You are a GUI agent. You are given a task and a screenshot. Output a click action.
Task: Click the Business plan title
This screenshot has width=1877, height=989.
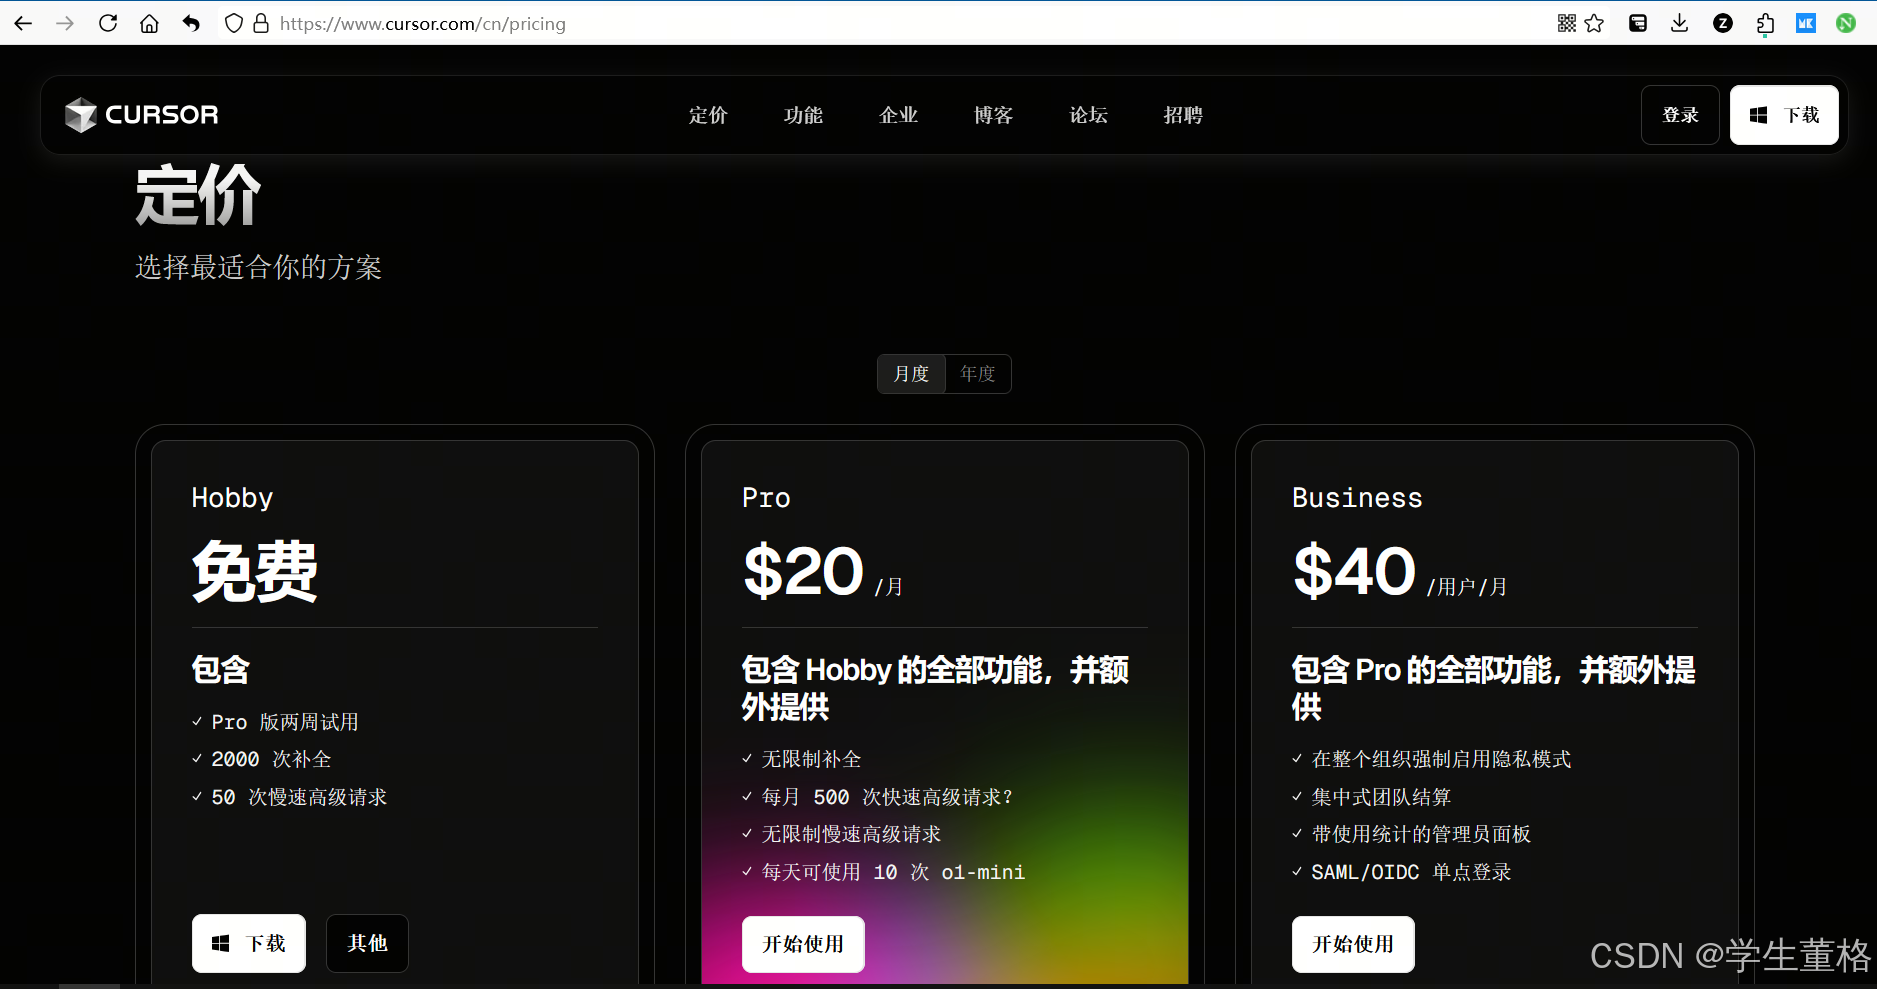1357,498
